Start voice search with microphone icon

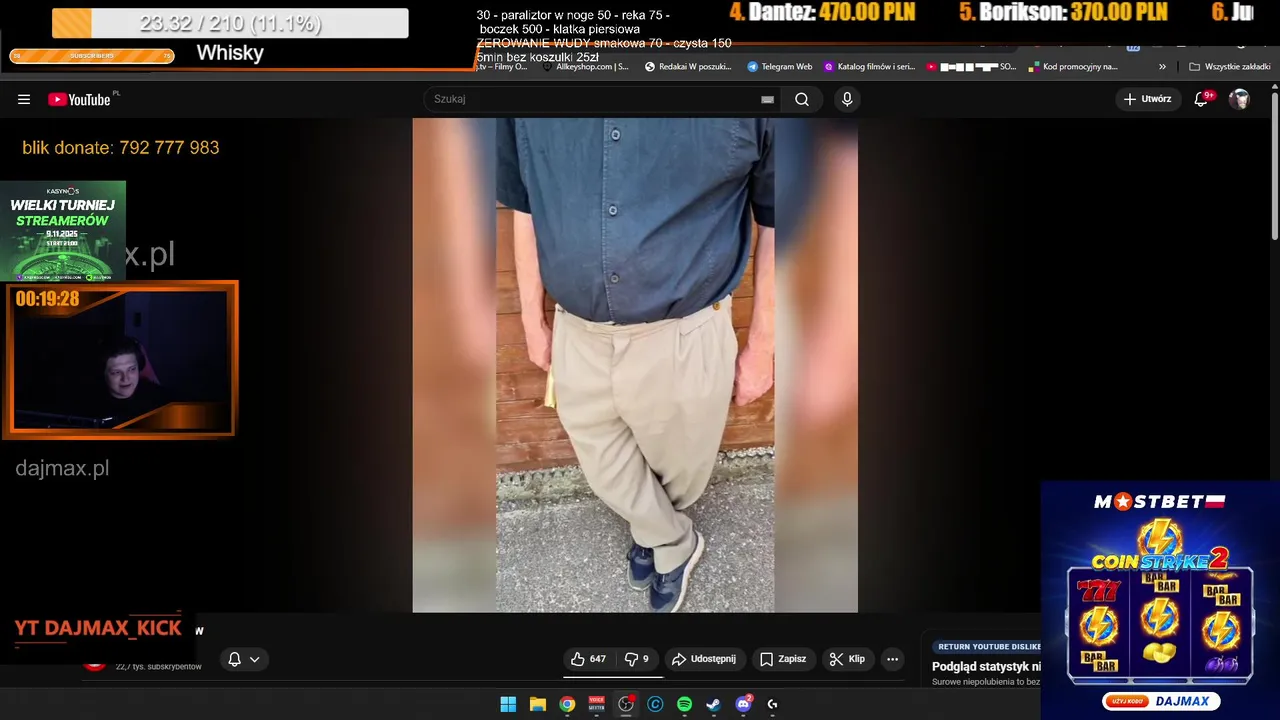tap(847, 99)
